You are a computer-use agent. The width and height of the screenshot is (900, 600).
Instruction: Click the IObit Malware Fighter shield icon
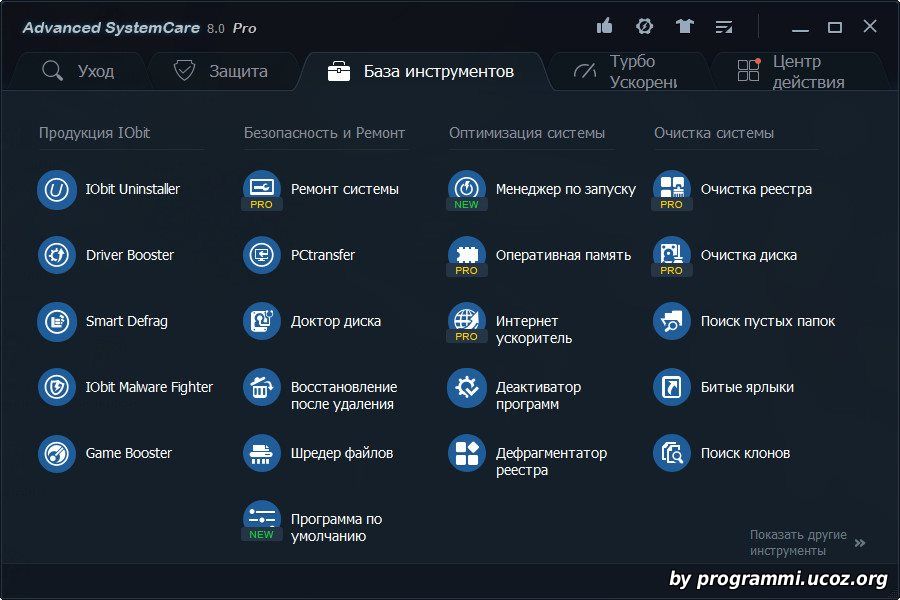click(x=57, y=387)
